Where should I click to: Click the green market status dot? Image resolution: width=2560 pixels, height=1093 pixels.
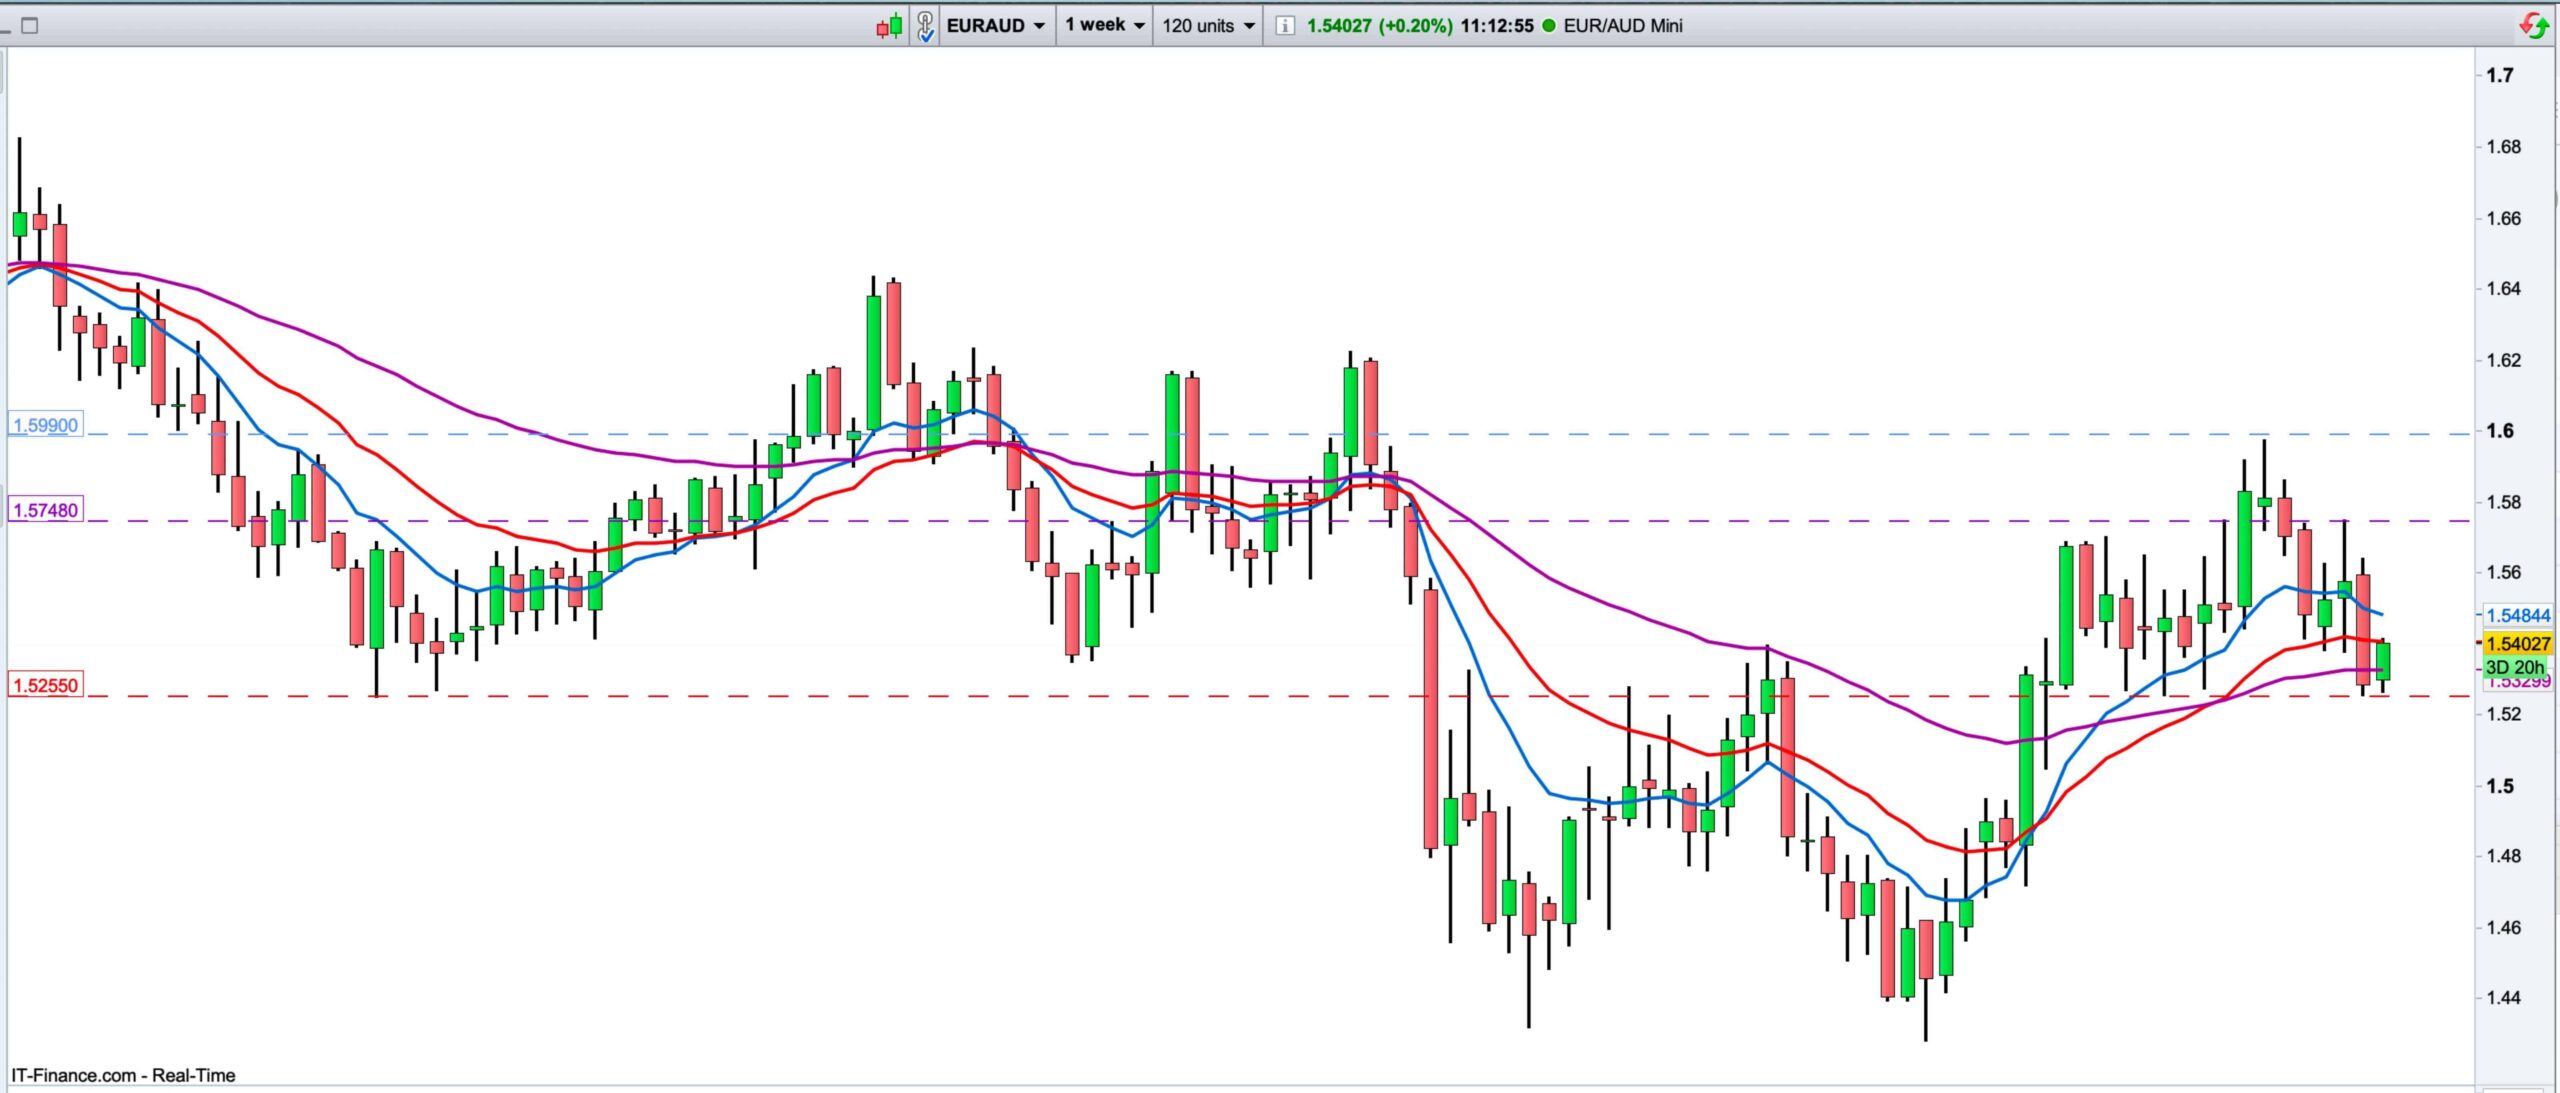[x=1549, y=26]
